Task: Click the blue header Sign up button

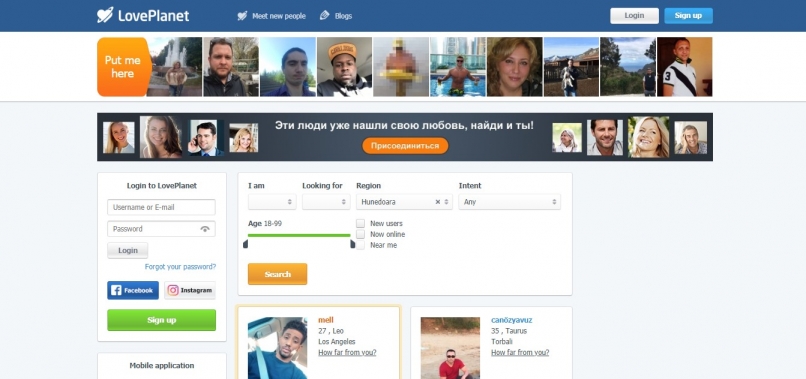Action: click(688, 15)
